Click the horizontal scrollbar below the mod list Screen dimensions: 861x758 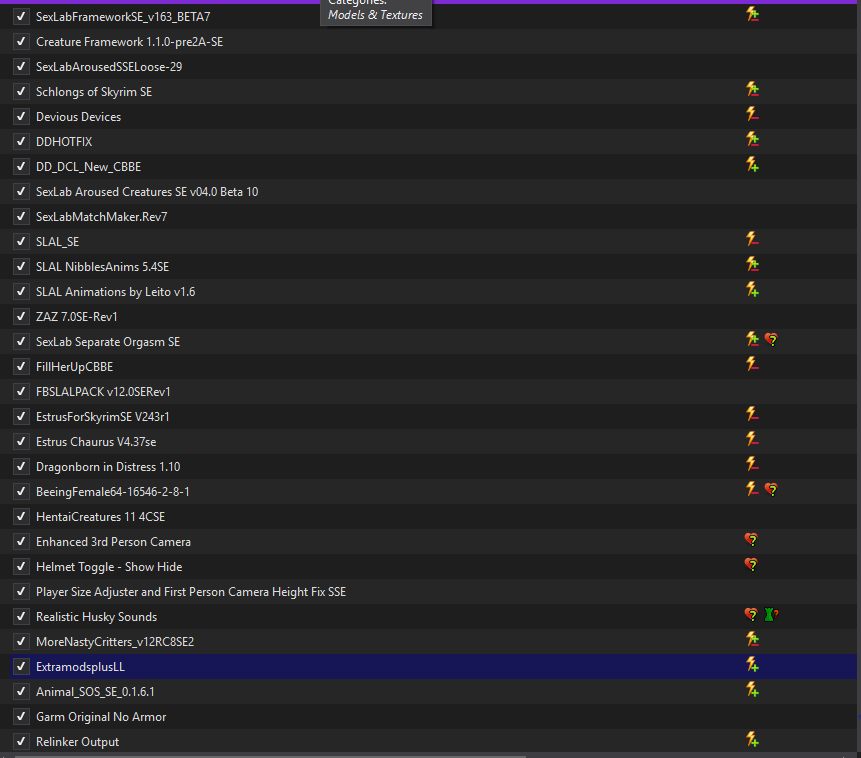269,756
